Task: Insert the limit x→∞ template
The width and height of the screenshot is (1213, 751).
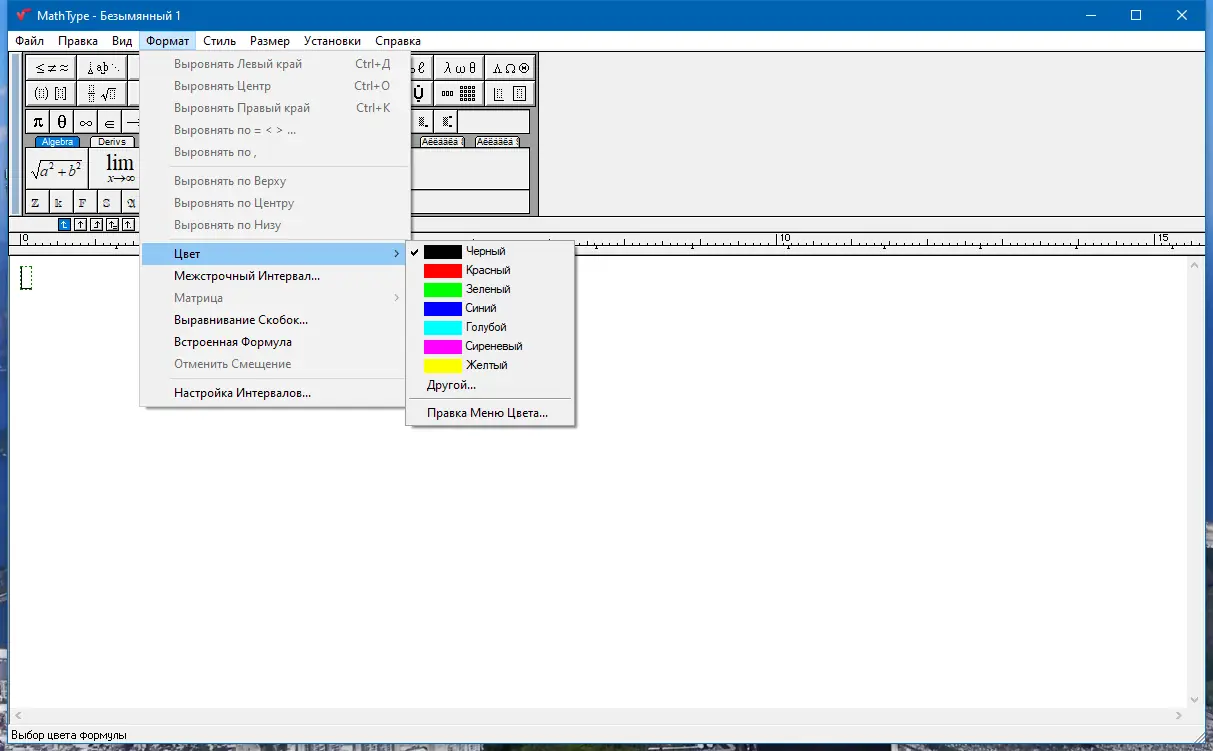Action: (x=119, y=168)
